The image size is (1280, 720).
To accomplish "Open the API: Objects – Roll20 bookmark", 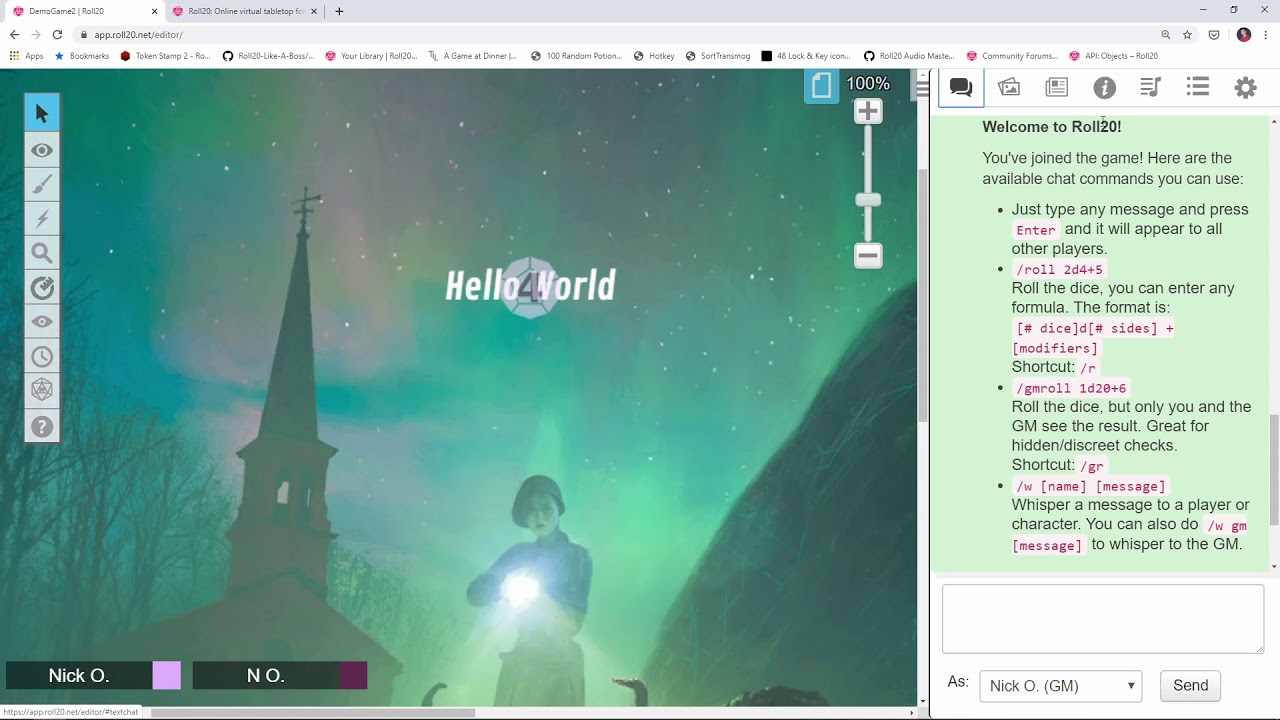I will pos(1114,56).
